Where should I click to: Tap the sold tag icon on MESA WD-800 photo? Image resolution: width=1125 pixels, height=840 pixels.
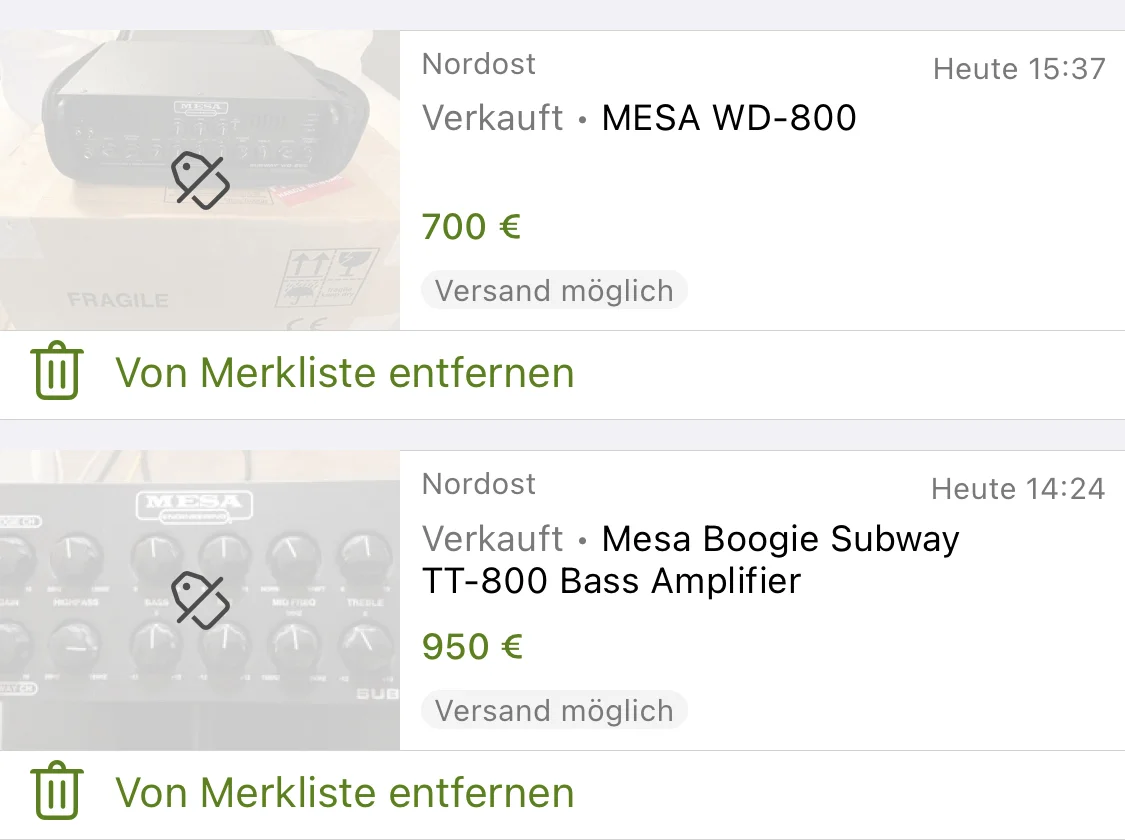200,180
